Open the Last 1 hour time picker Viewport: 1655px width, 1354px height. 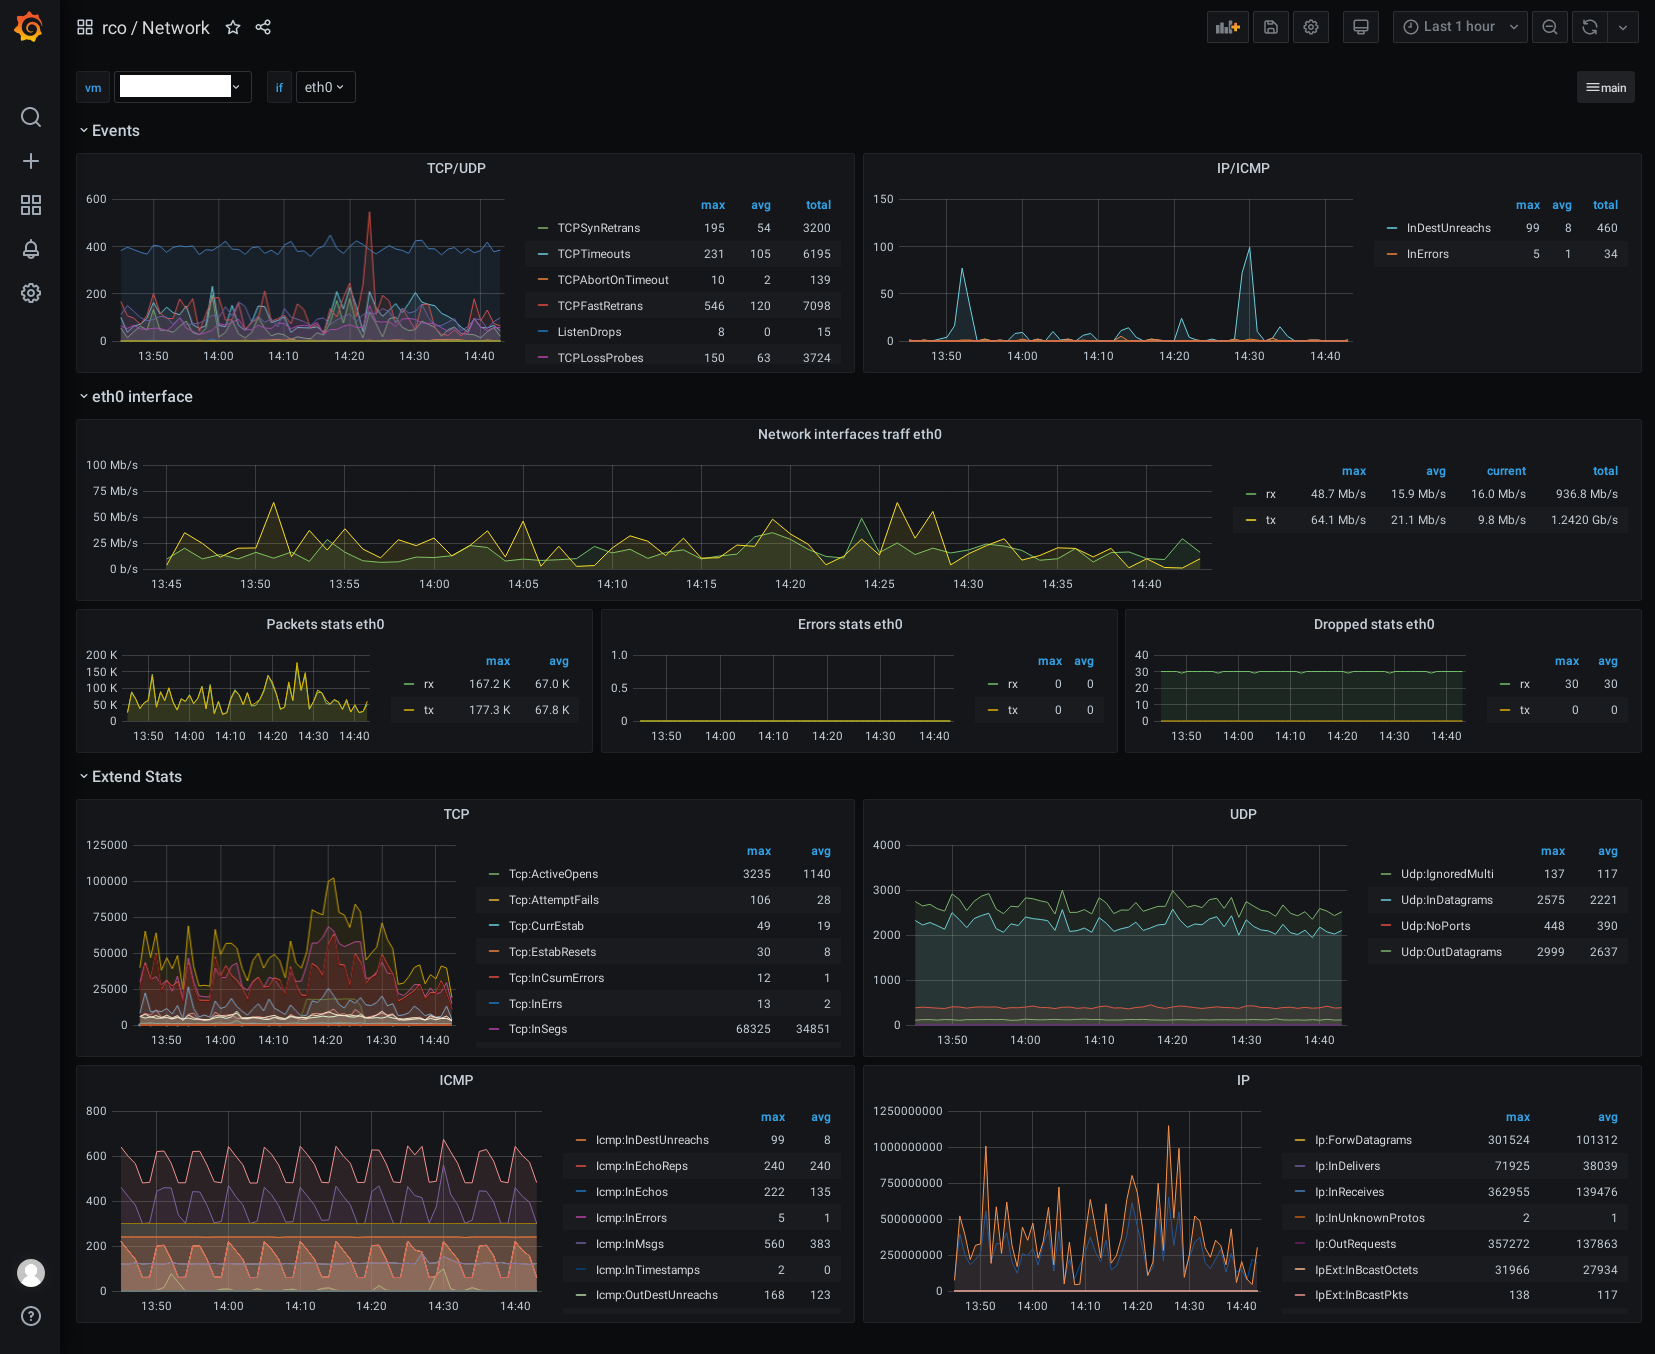(x=1460, y=27)
